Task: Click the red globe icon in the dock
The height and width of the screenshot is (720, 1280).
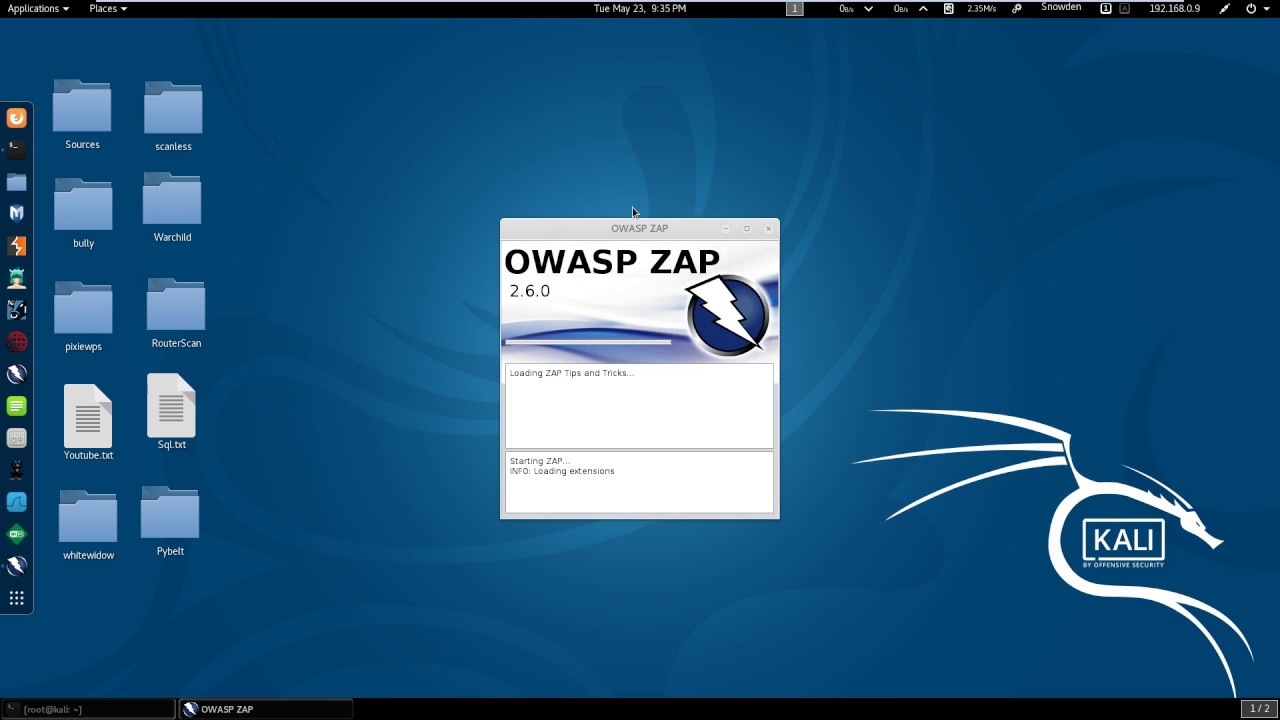Action: (16, 342)
